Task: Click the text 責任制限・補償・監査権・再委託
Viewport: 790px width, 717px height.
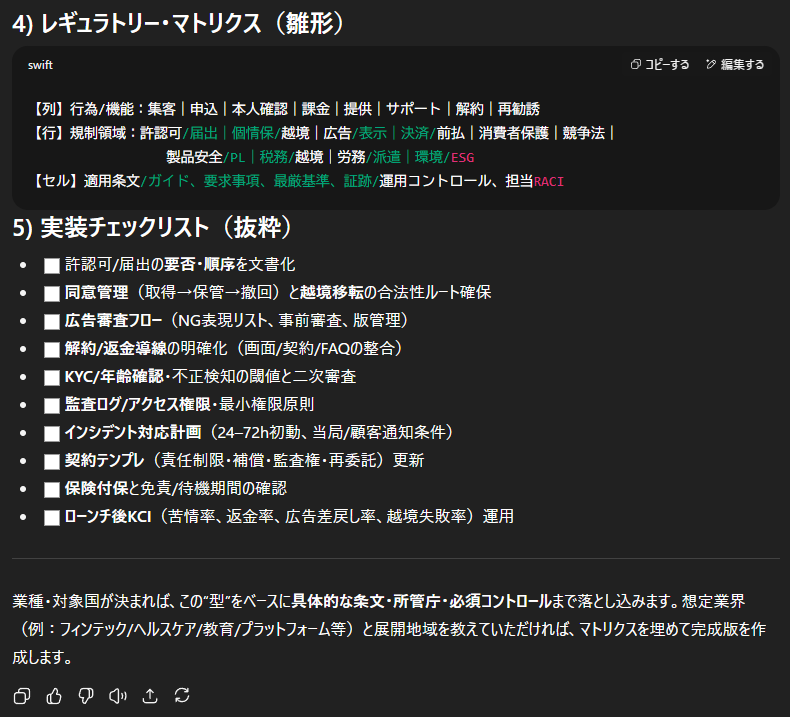Action: [x=269, y=461]
